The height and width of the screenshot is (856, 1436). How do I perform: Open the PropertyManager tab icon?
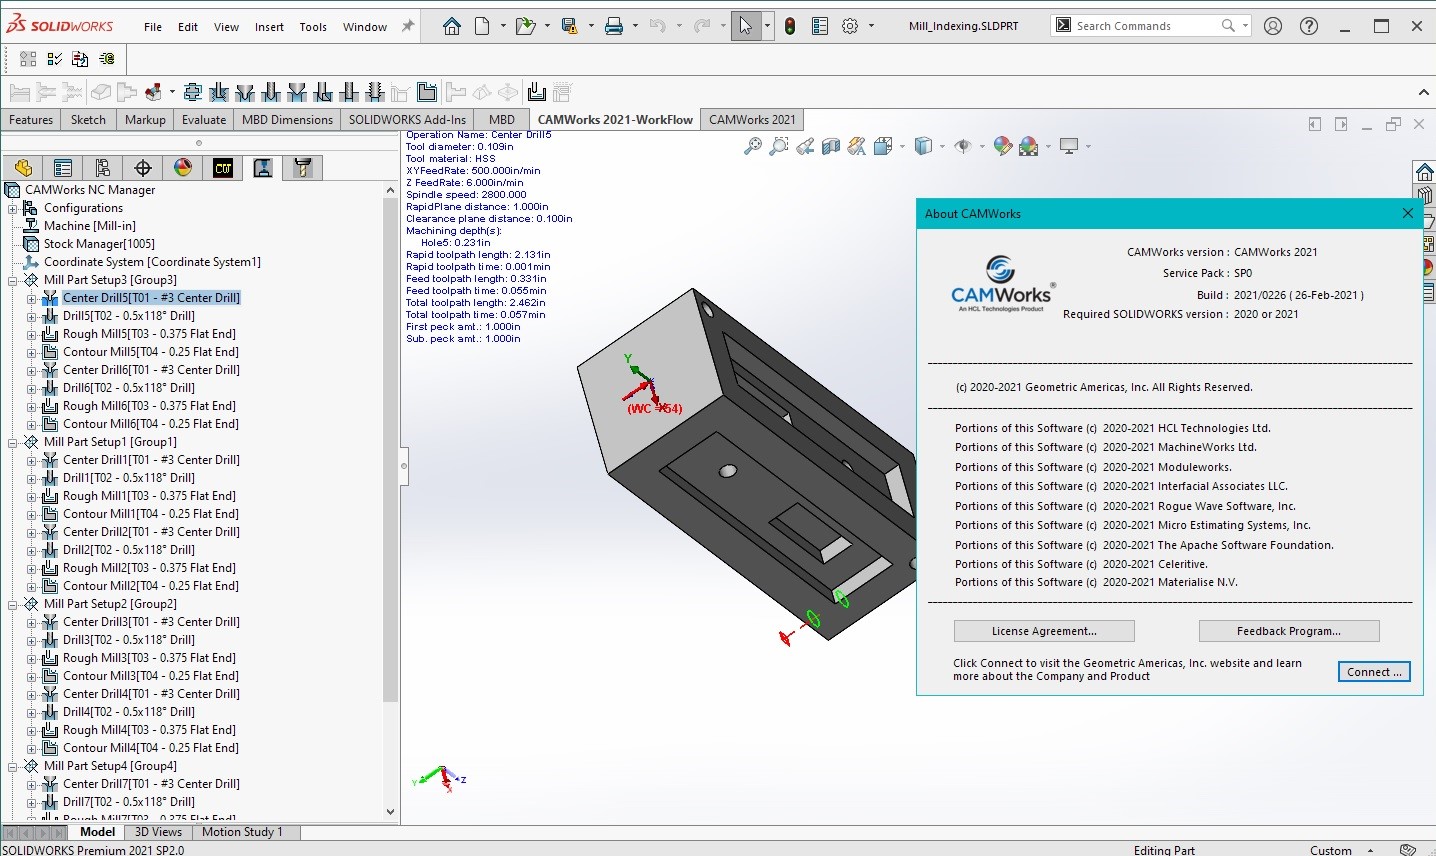[63, 168]
